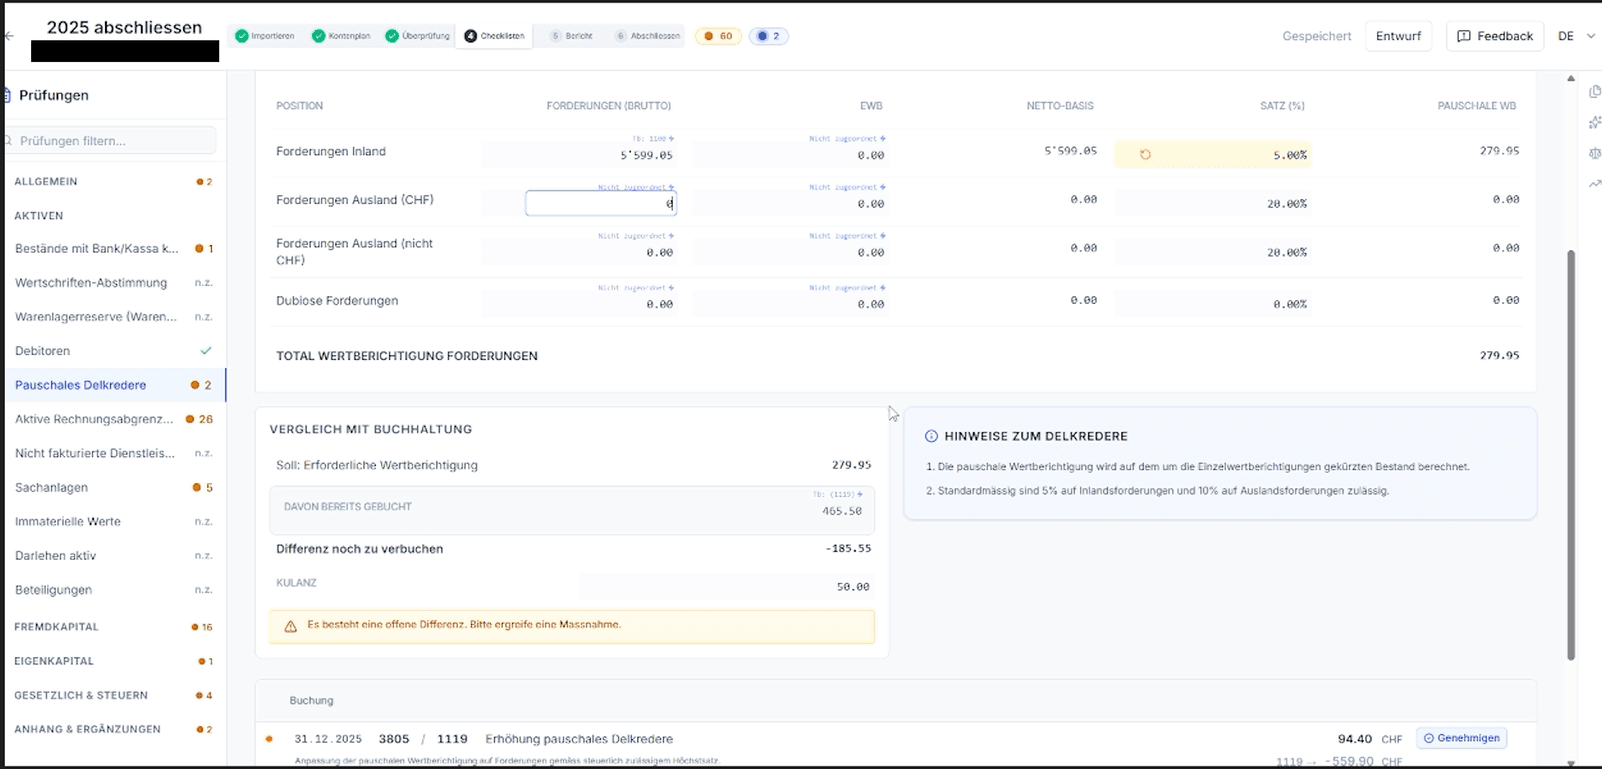Click the orange dot before booking 31.12.2025

pos(269,739)
